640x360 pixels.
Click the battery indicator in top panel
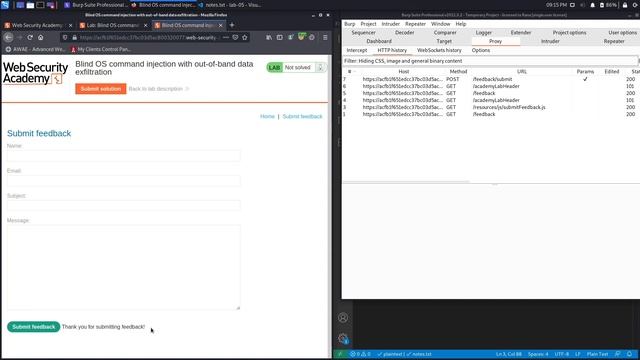pos(609,5)
